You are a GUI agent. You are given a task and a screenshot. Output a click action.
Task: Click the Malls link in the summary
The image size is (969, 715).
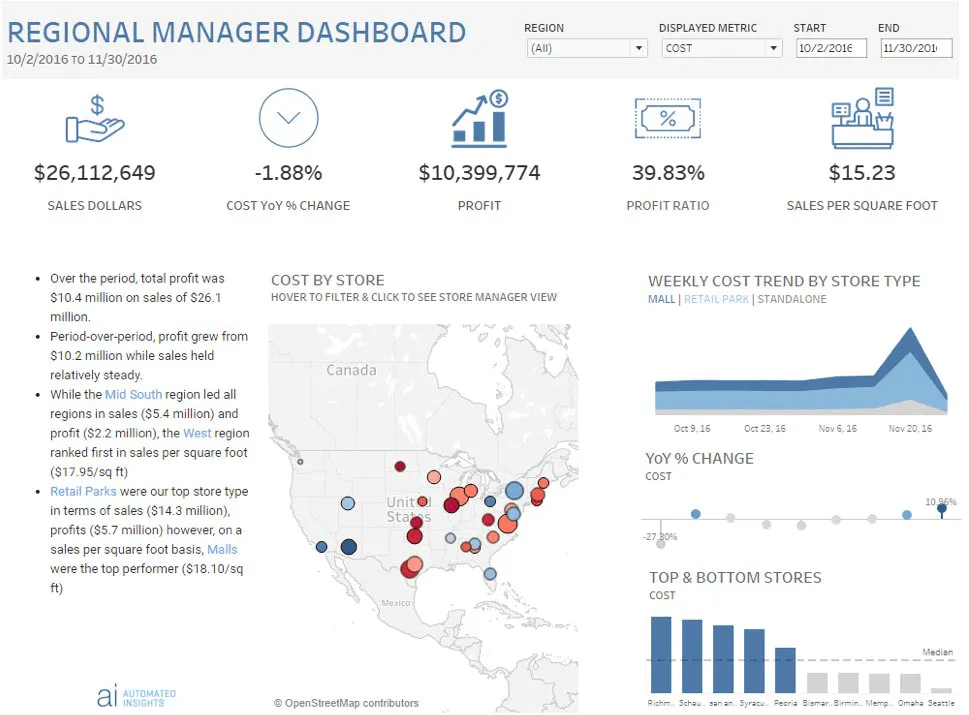pyautogui.click(x=222, y=549)
